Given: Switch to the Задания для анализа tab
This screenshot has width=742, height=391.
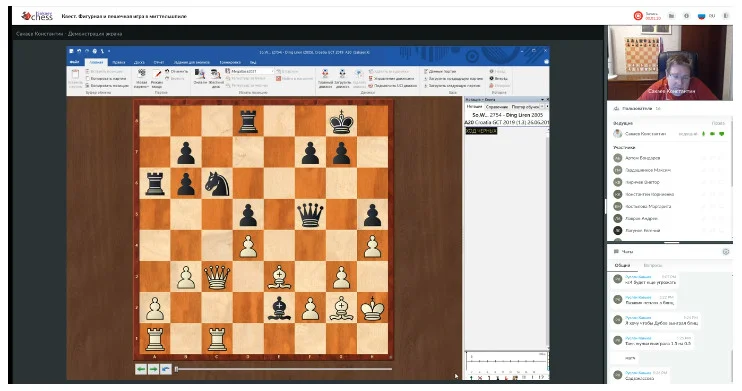Looking at the screenshot, I should 191,62.
